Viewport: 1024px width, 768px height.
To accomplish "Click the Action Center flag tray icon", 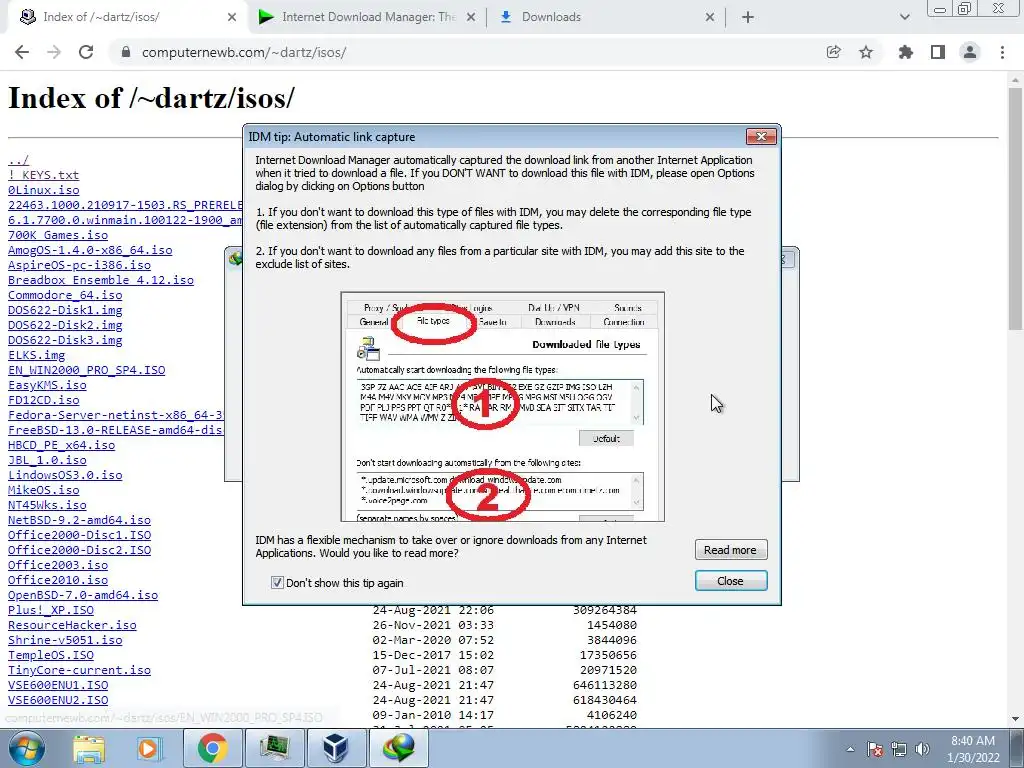I will pyautogui.click(x=875, y=750).
